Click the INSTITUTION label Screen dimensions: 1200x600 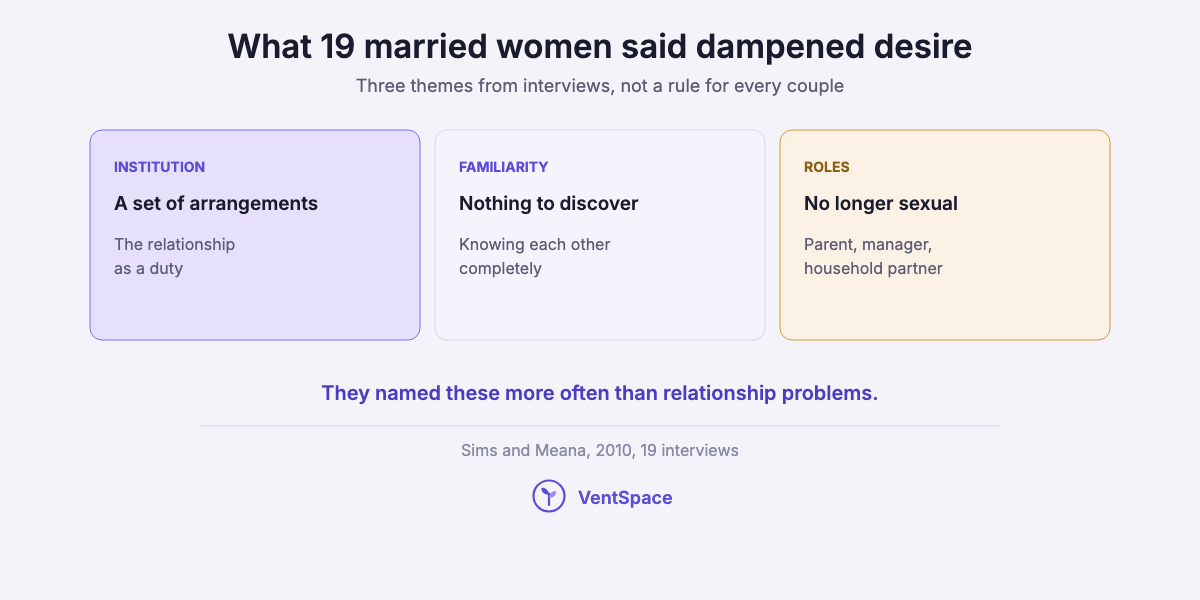pyautogui.click(x=159, y=167)
